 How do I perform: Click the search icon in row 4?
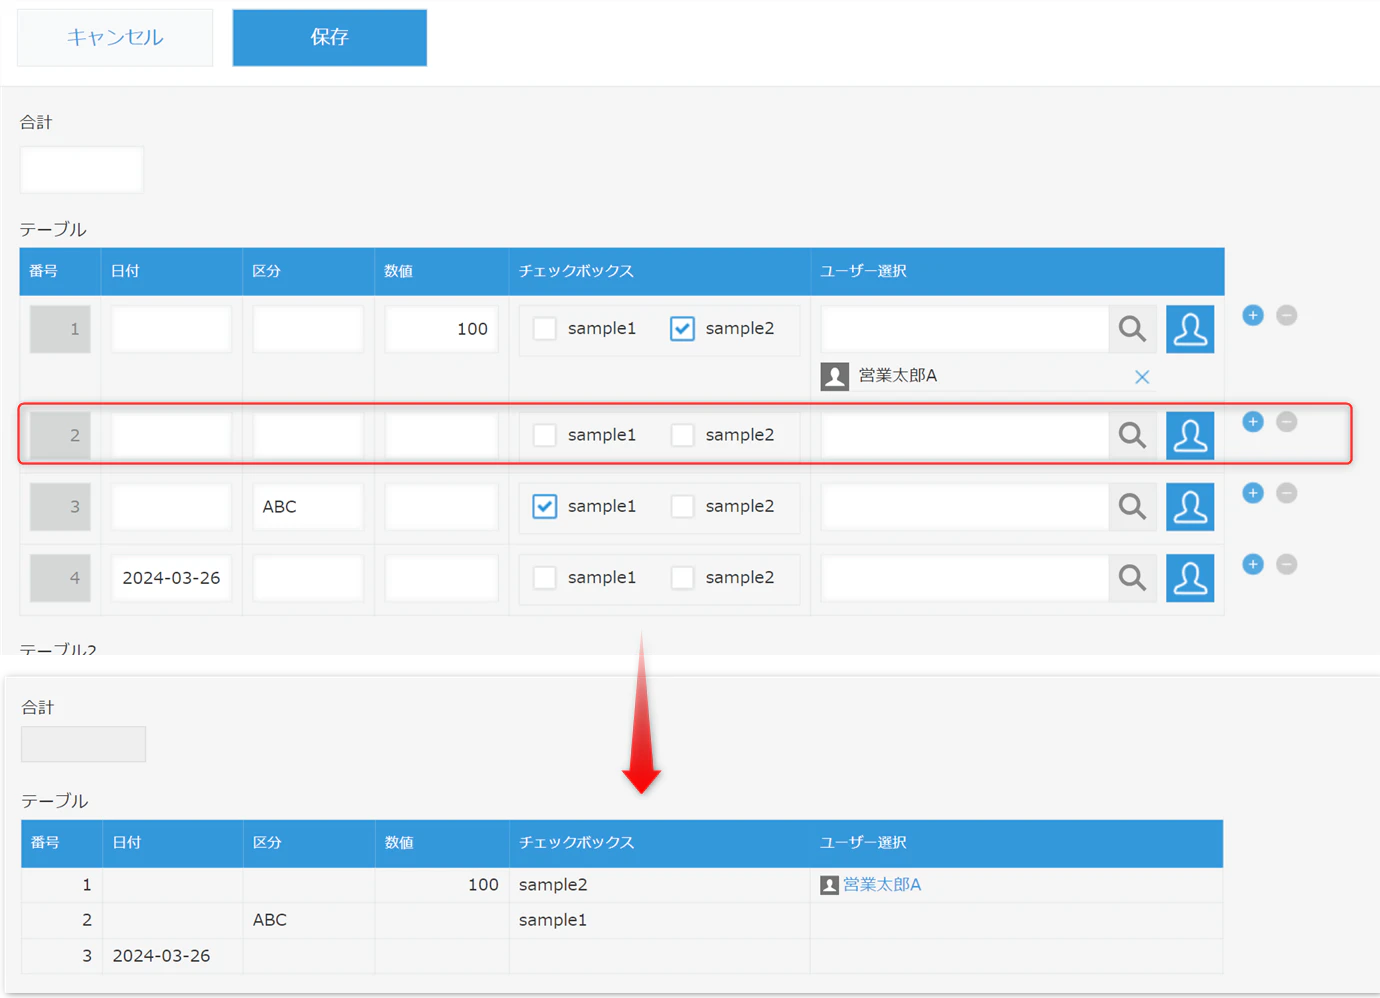1132,578
